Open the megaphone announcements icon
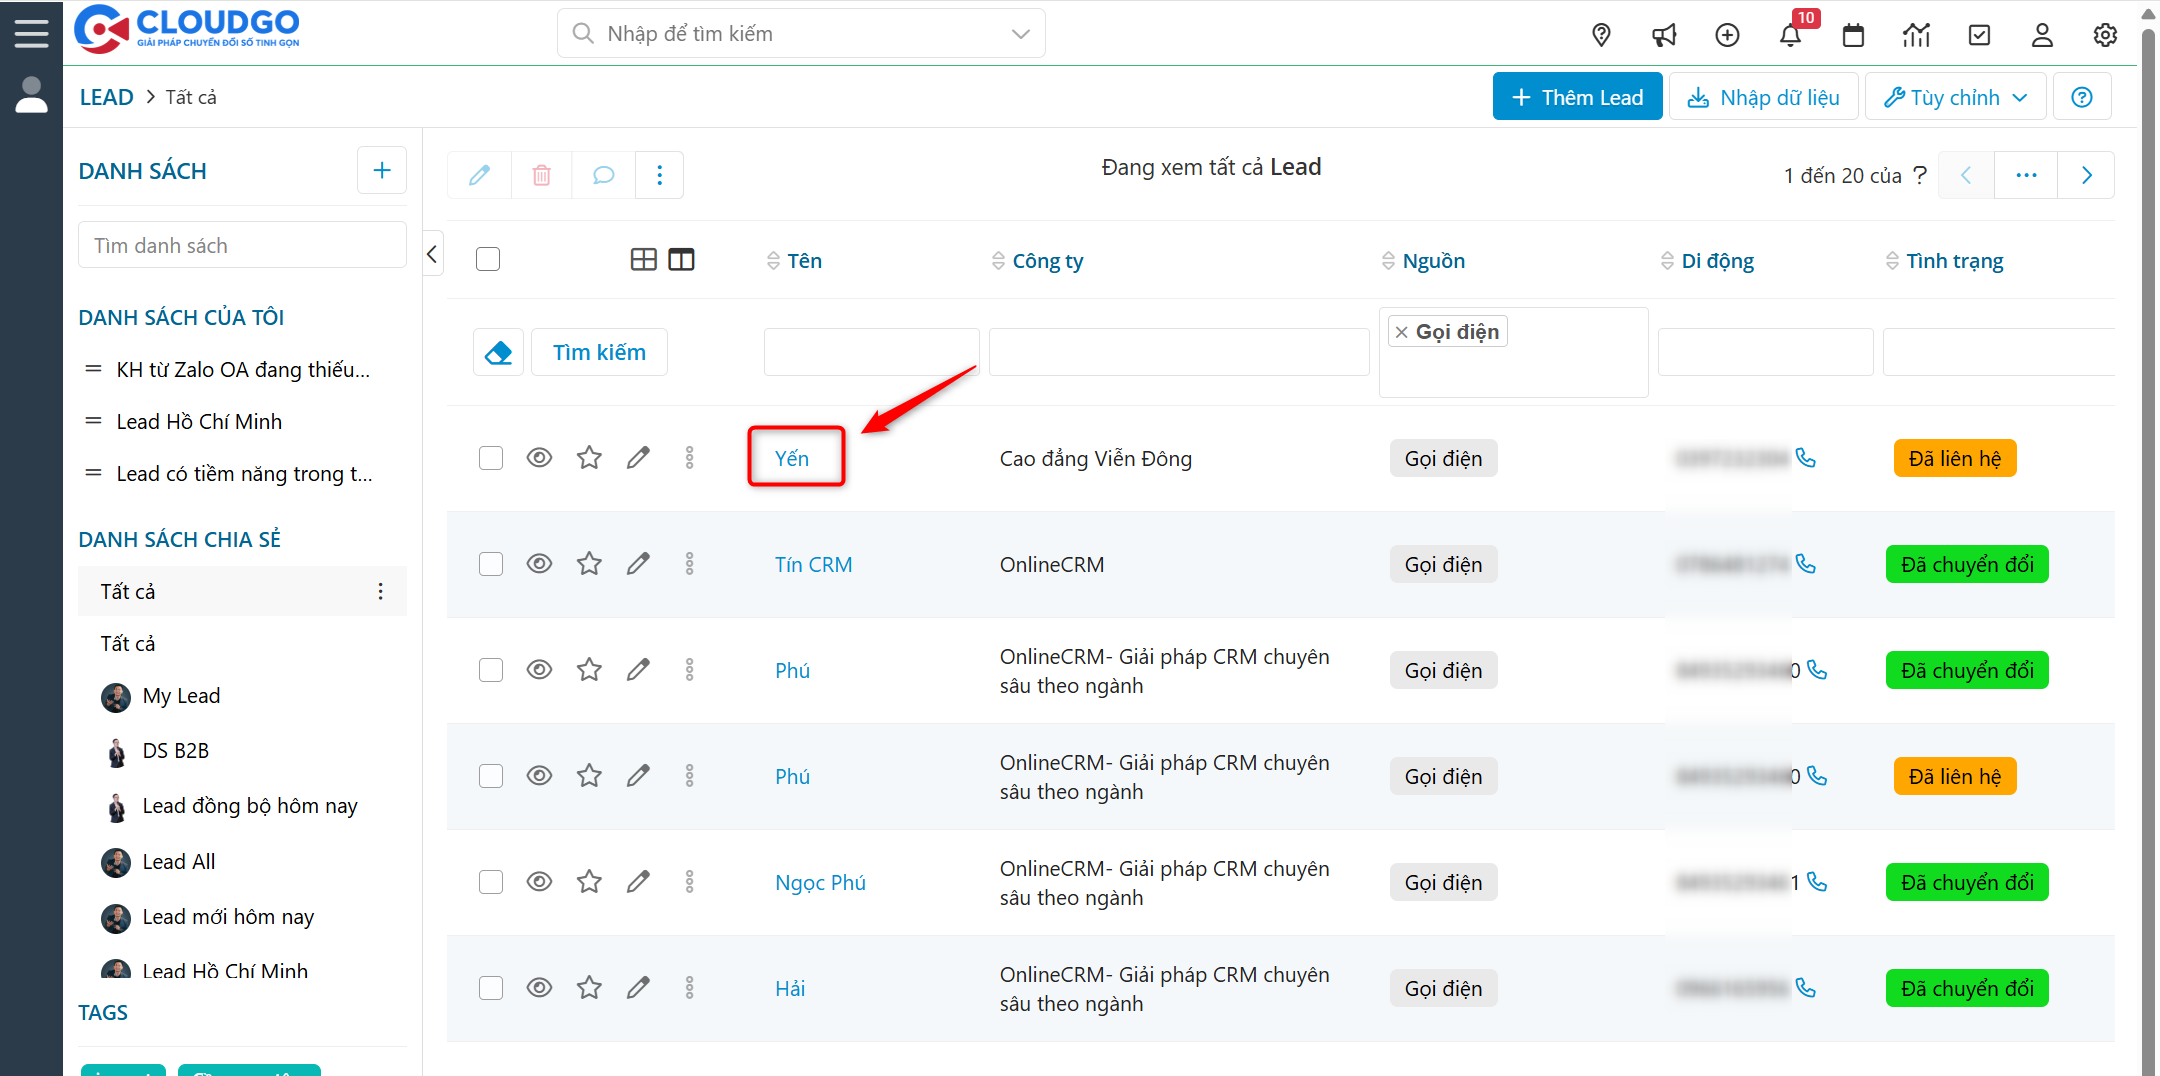This screenshot has width=2160, height=1076. coord(1664,35)
